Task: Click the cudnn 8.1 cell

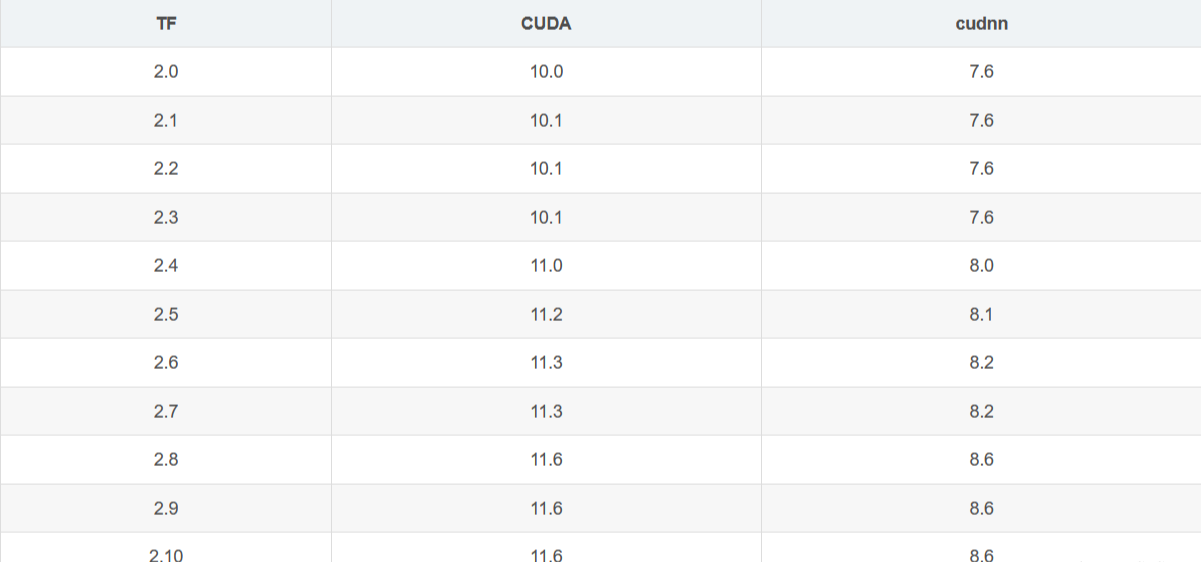Action: (981, 314)
